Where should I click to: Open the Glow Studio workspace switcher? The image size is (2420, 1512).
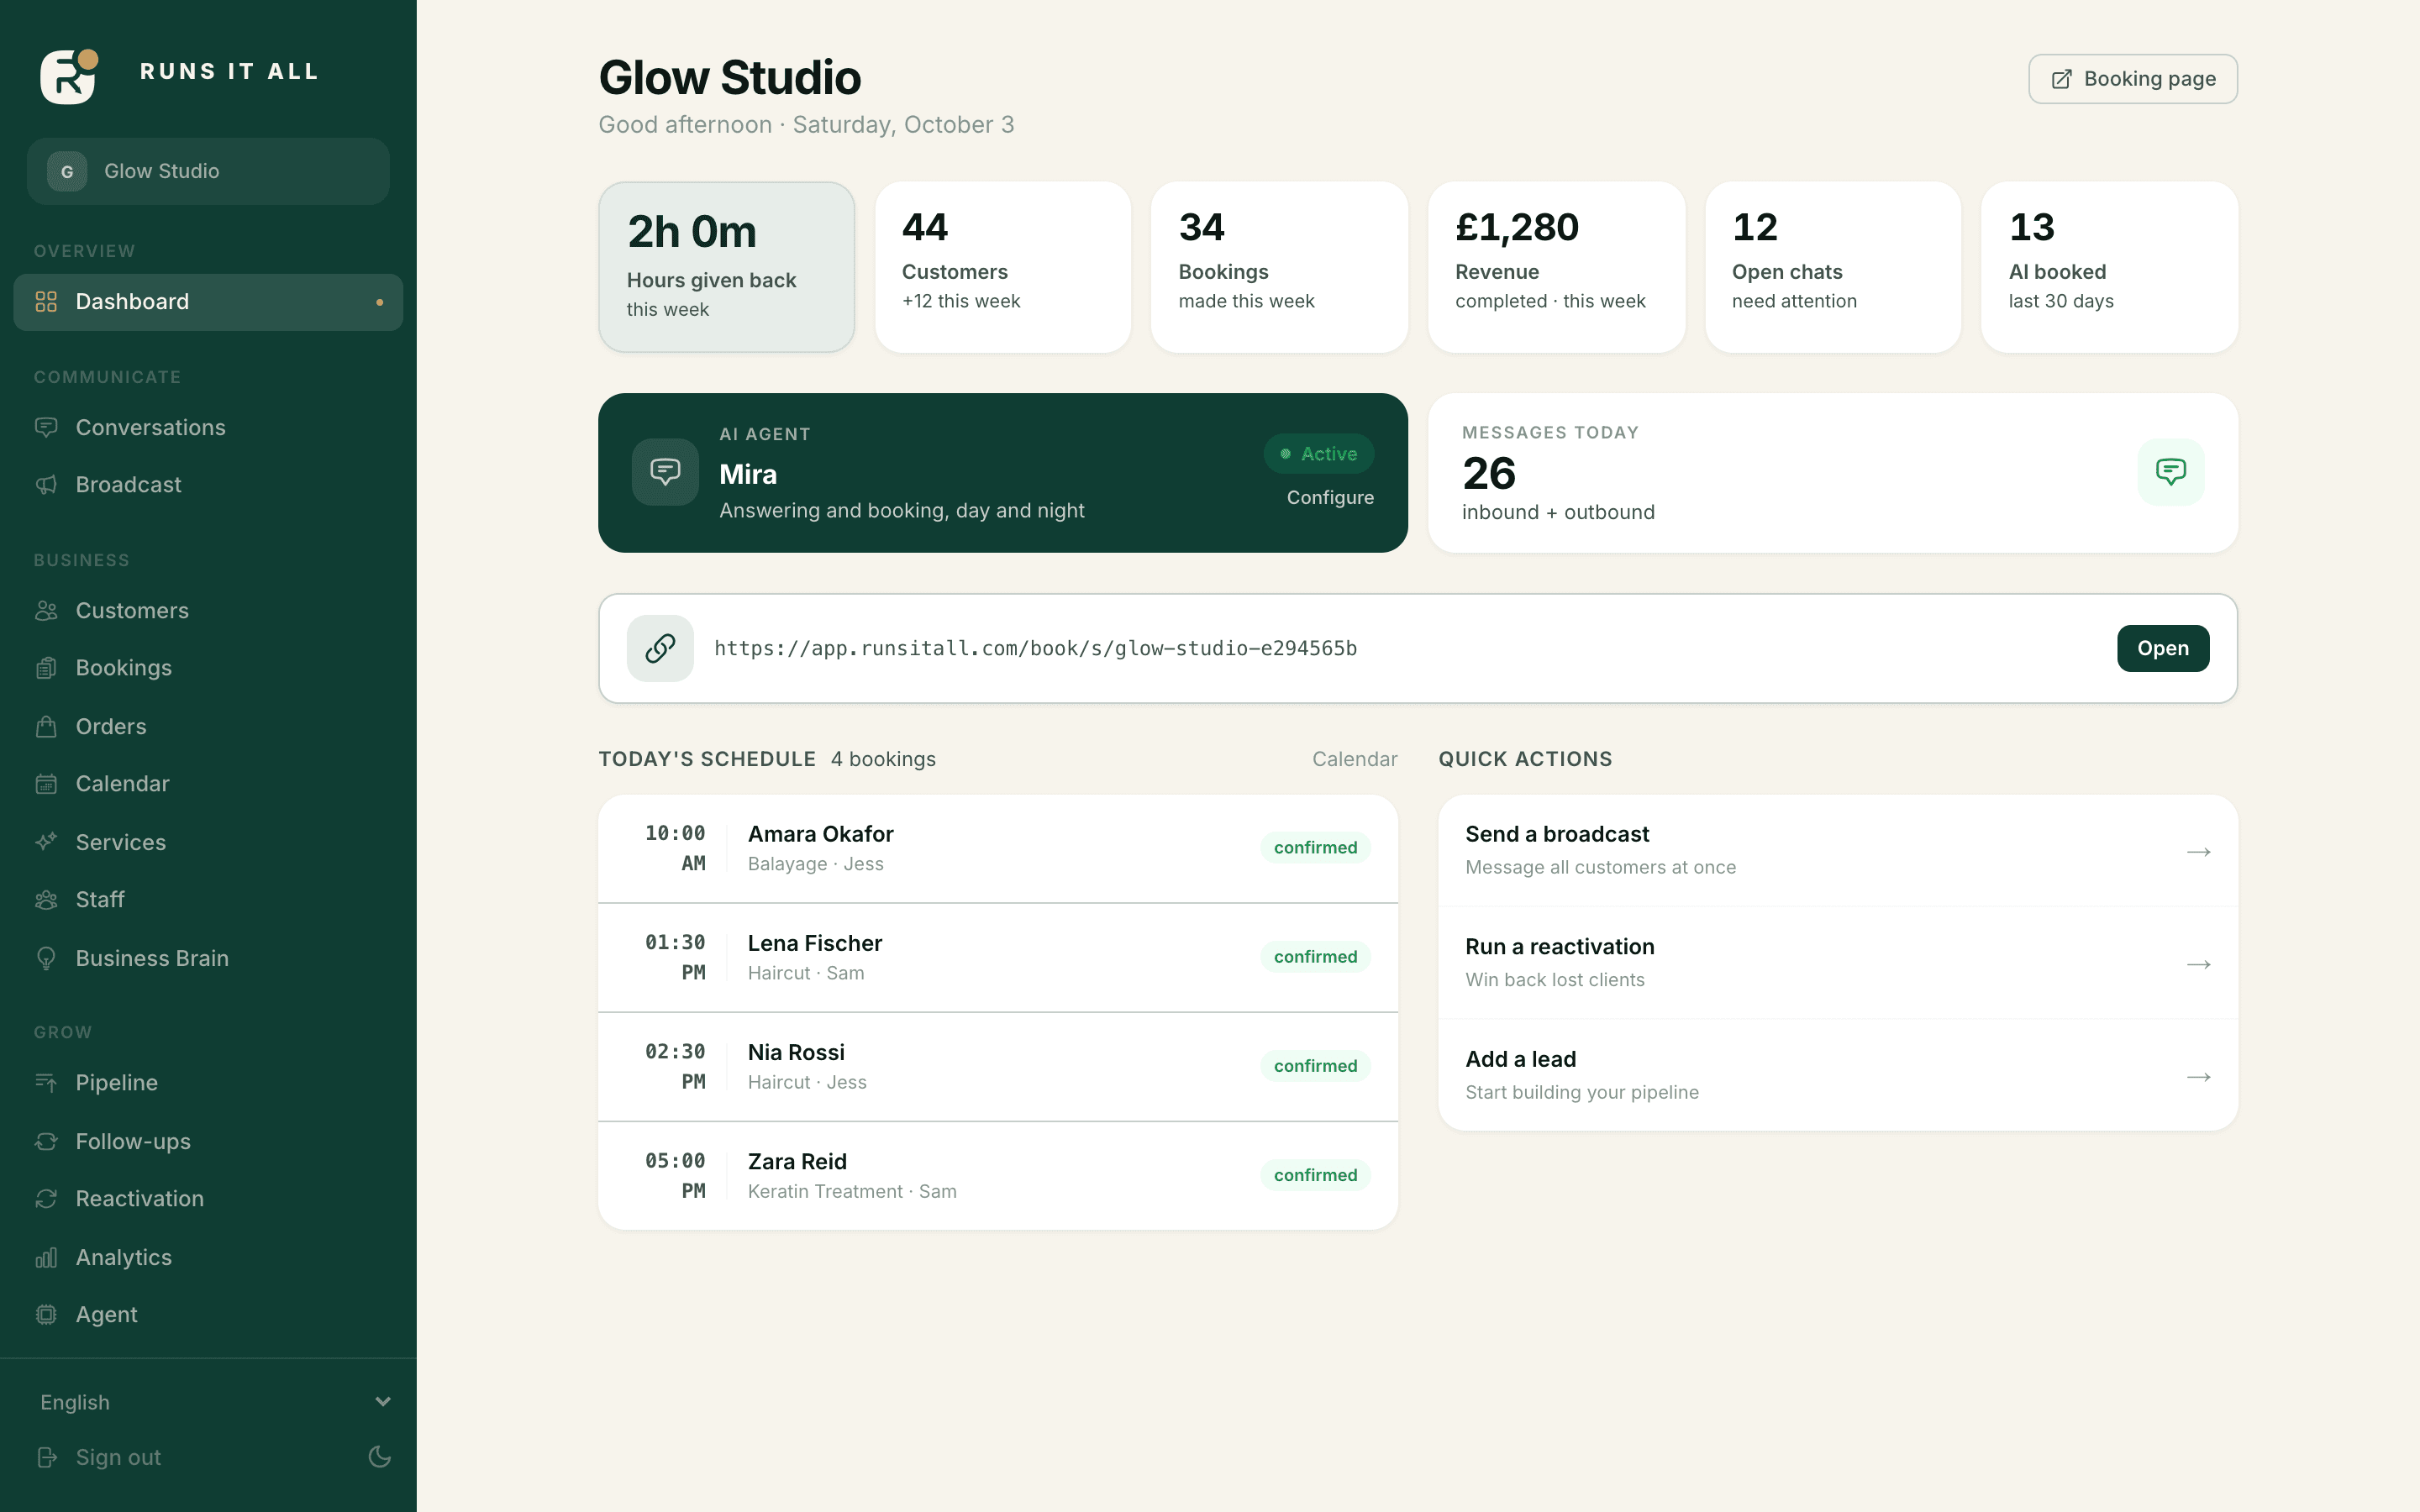tap(209, 171)
